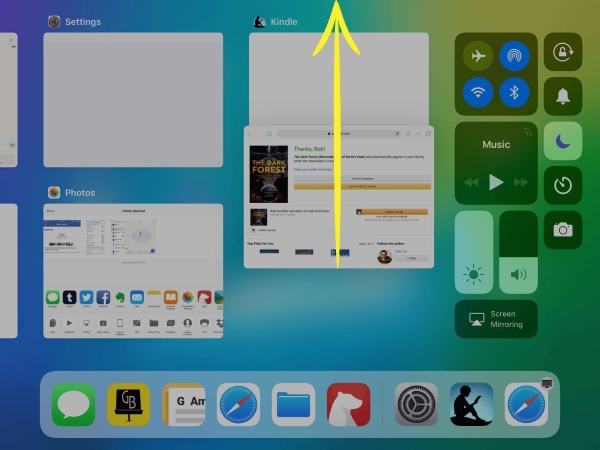
Task: Open Kindle reader icon in the dock
Action: click(471, 404)
